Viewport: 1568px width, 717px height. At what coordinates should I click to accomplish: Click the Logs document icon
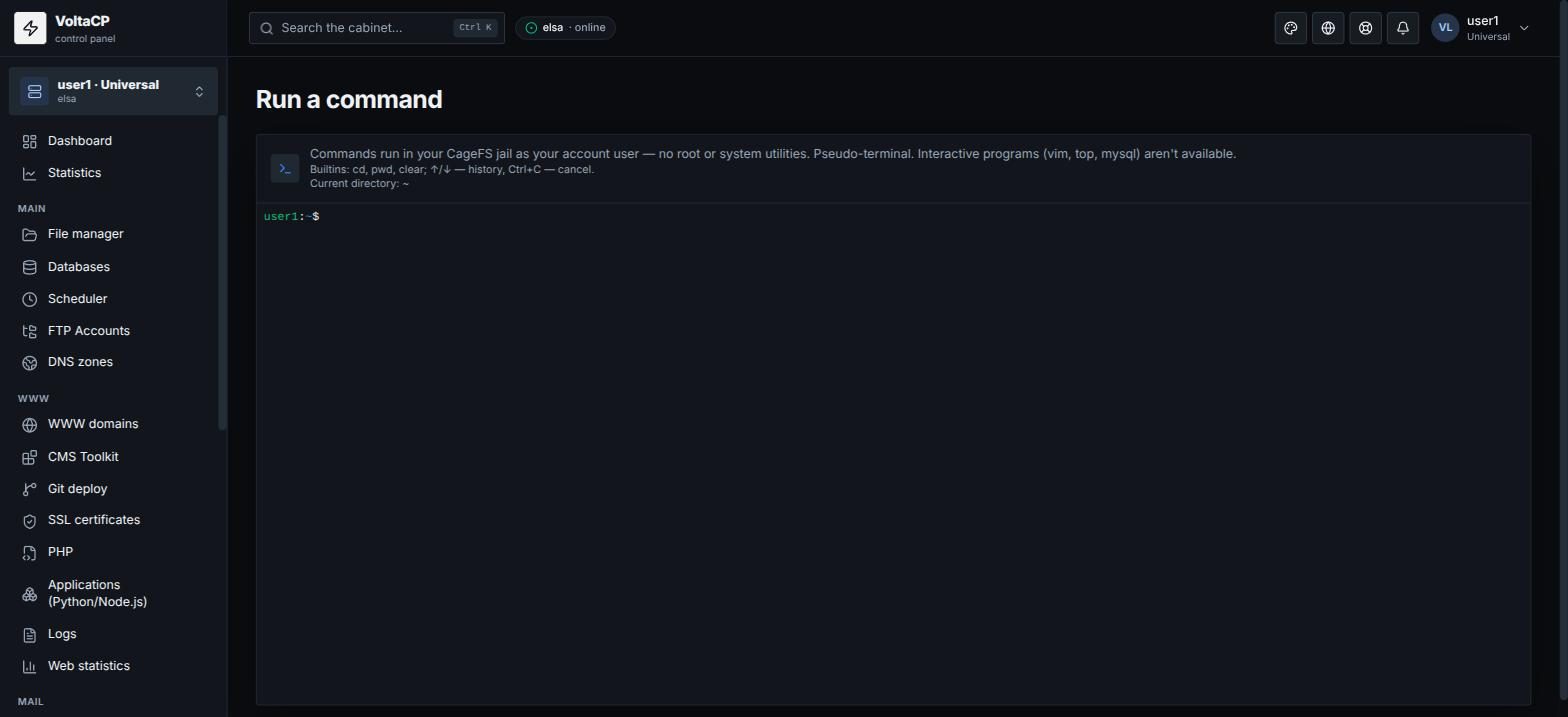click(x=29, y=634)
